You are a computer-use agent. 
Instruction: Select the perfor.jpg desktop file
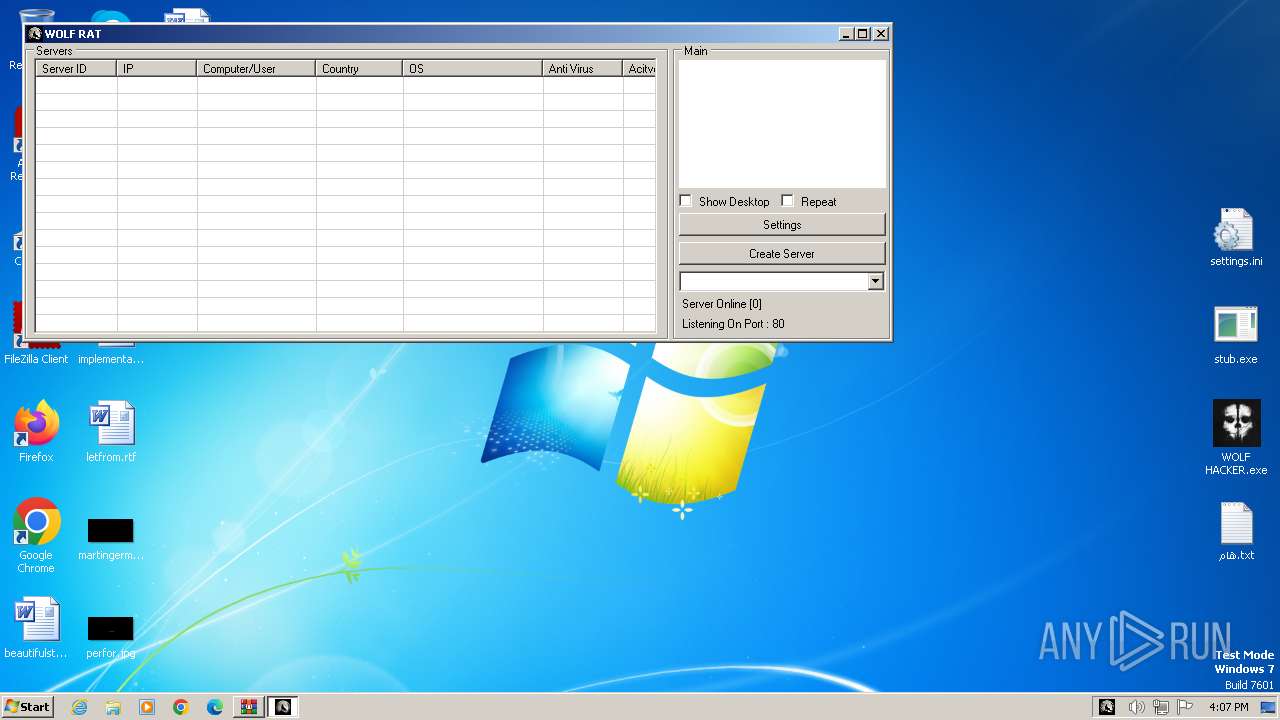point(110,636)
